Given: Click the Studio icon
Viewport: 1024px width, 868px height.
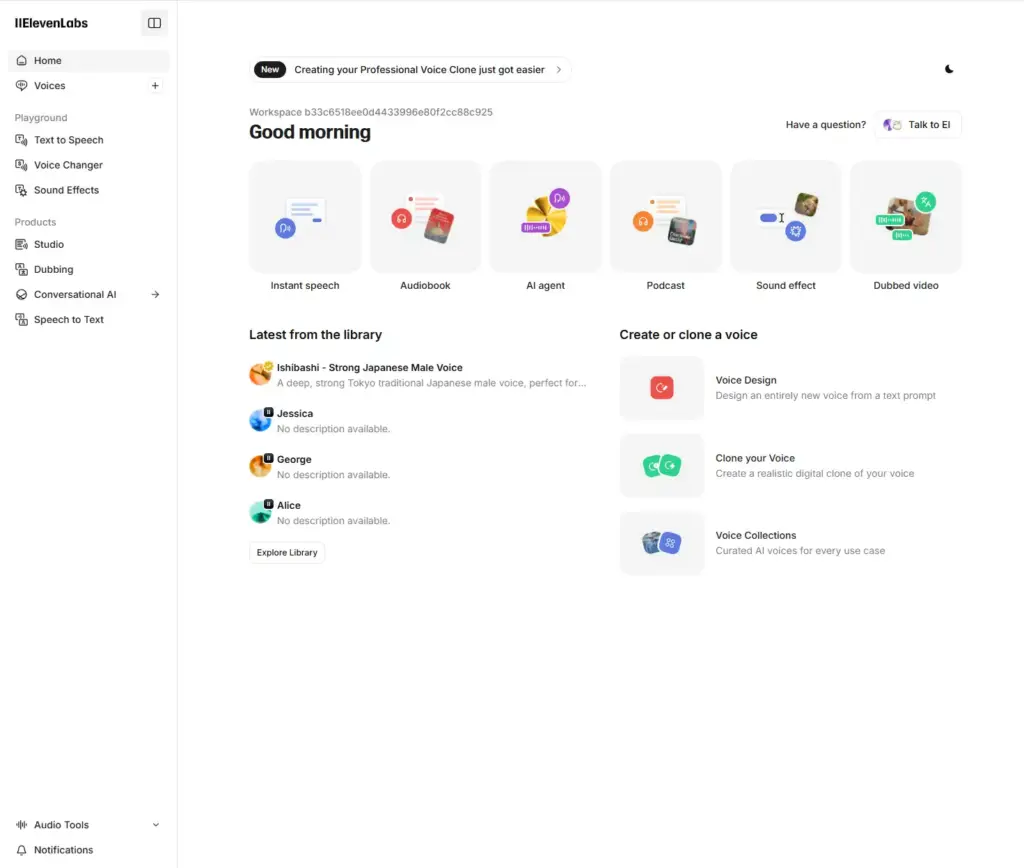Looking at the screenshot, I should (x=22, y=244).
